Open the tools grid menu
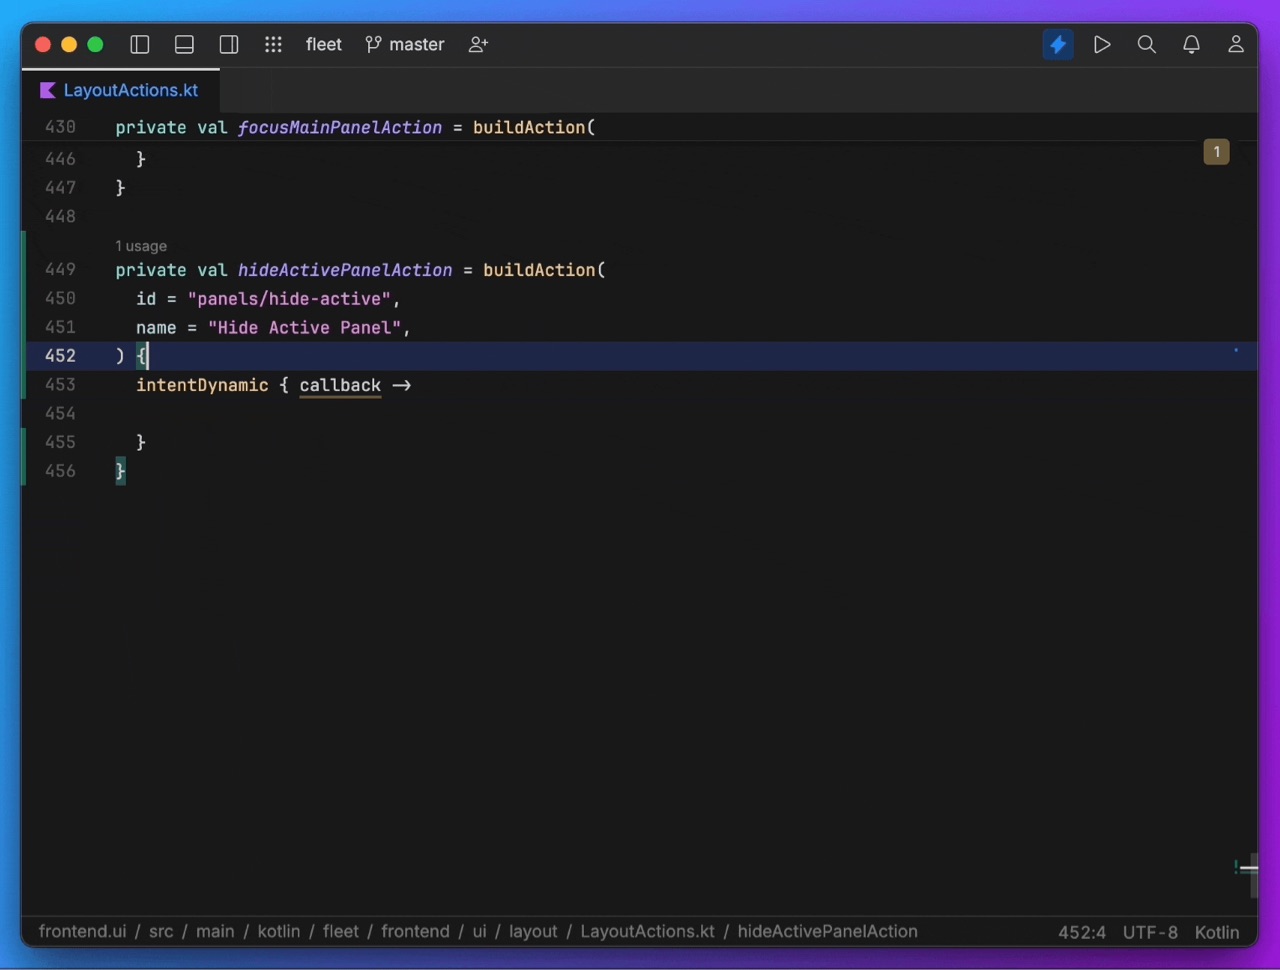 tap(273, 44)
